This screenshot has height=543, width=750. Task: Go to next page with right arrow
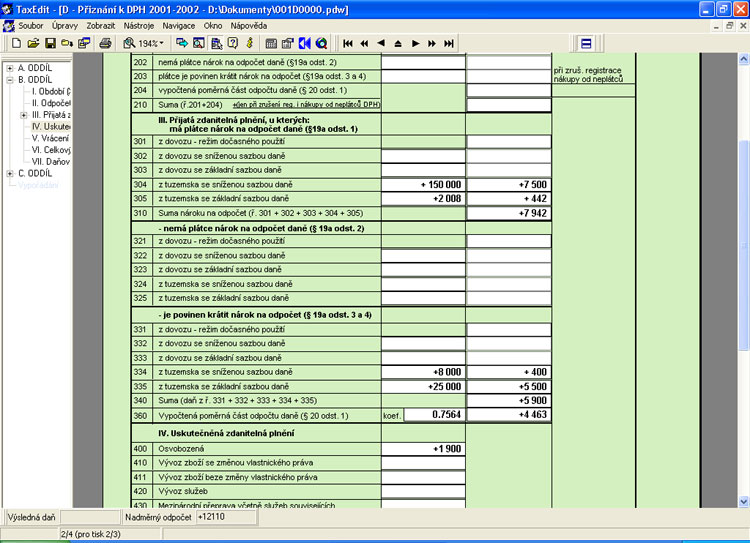(415, 44)
